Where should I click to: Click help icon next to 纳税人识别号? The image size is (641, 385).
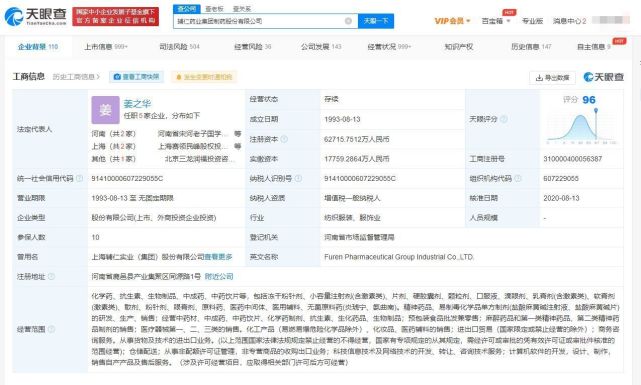click(298, 178)
